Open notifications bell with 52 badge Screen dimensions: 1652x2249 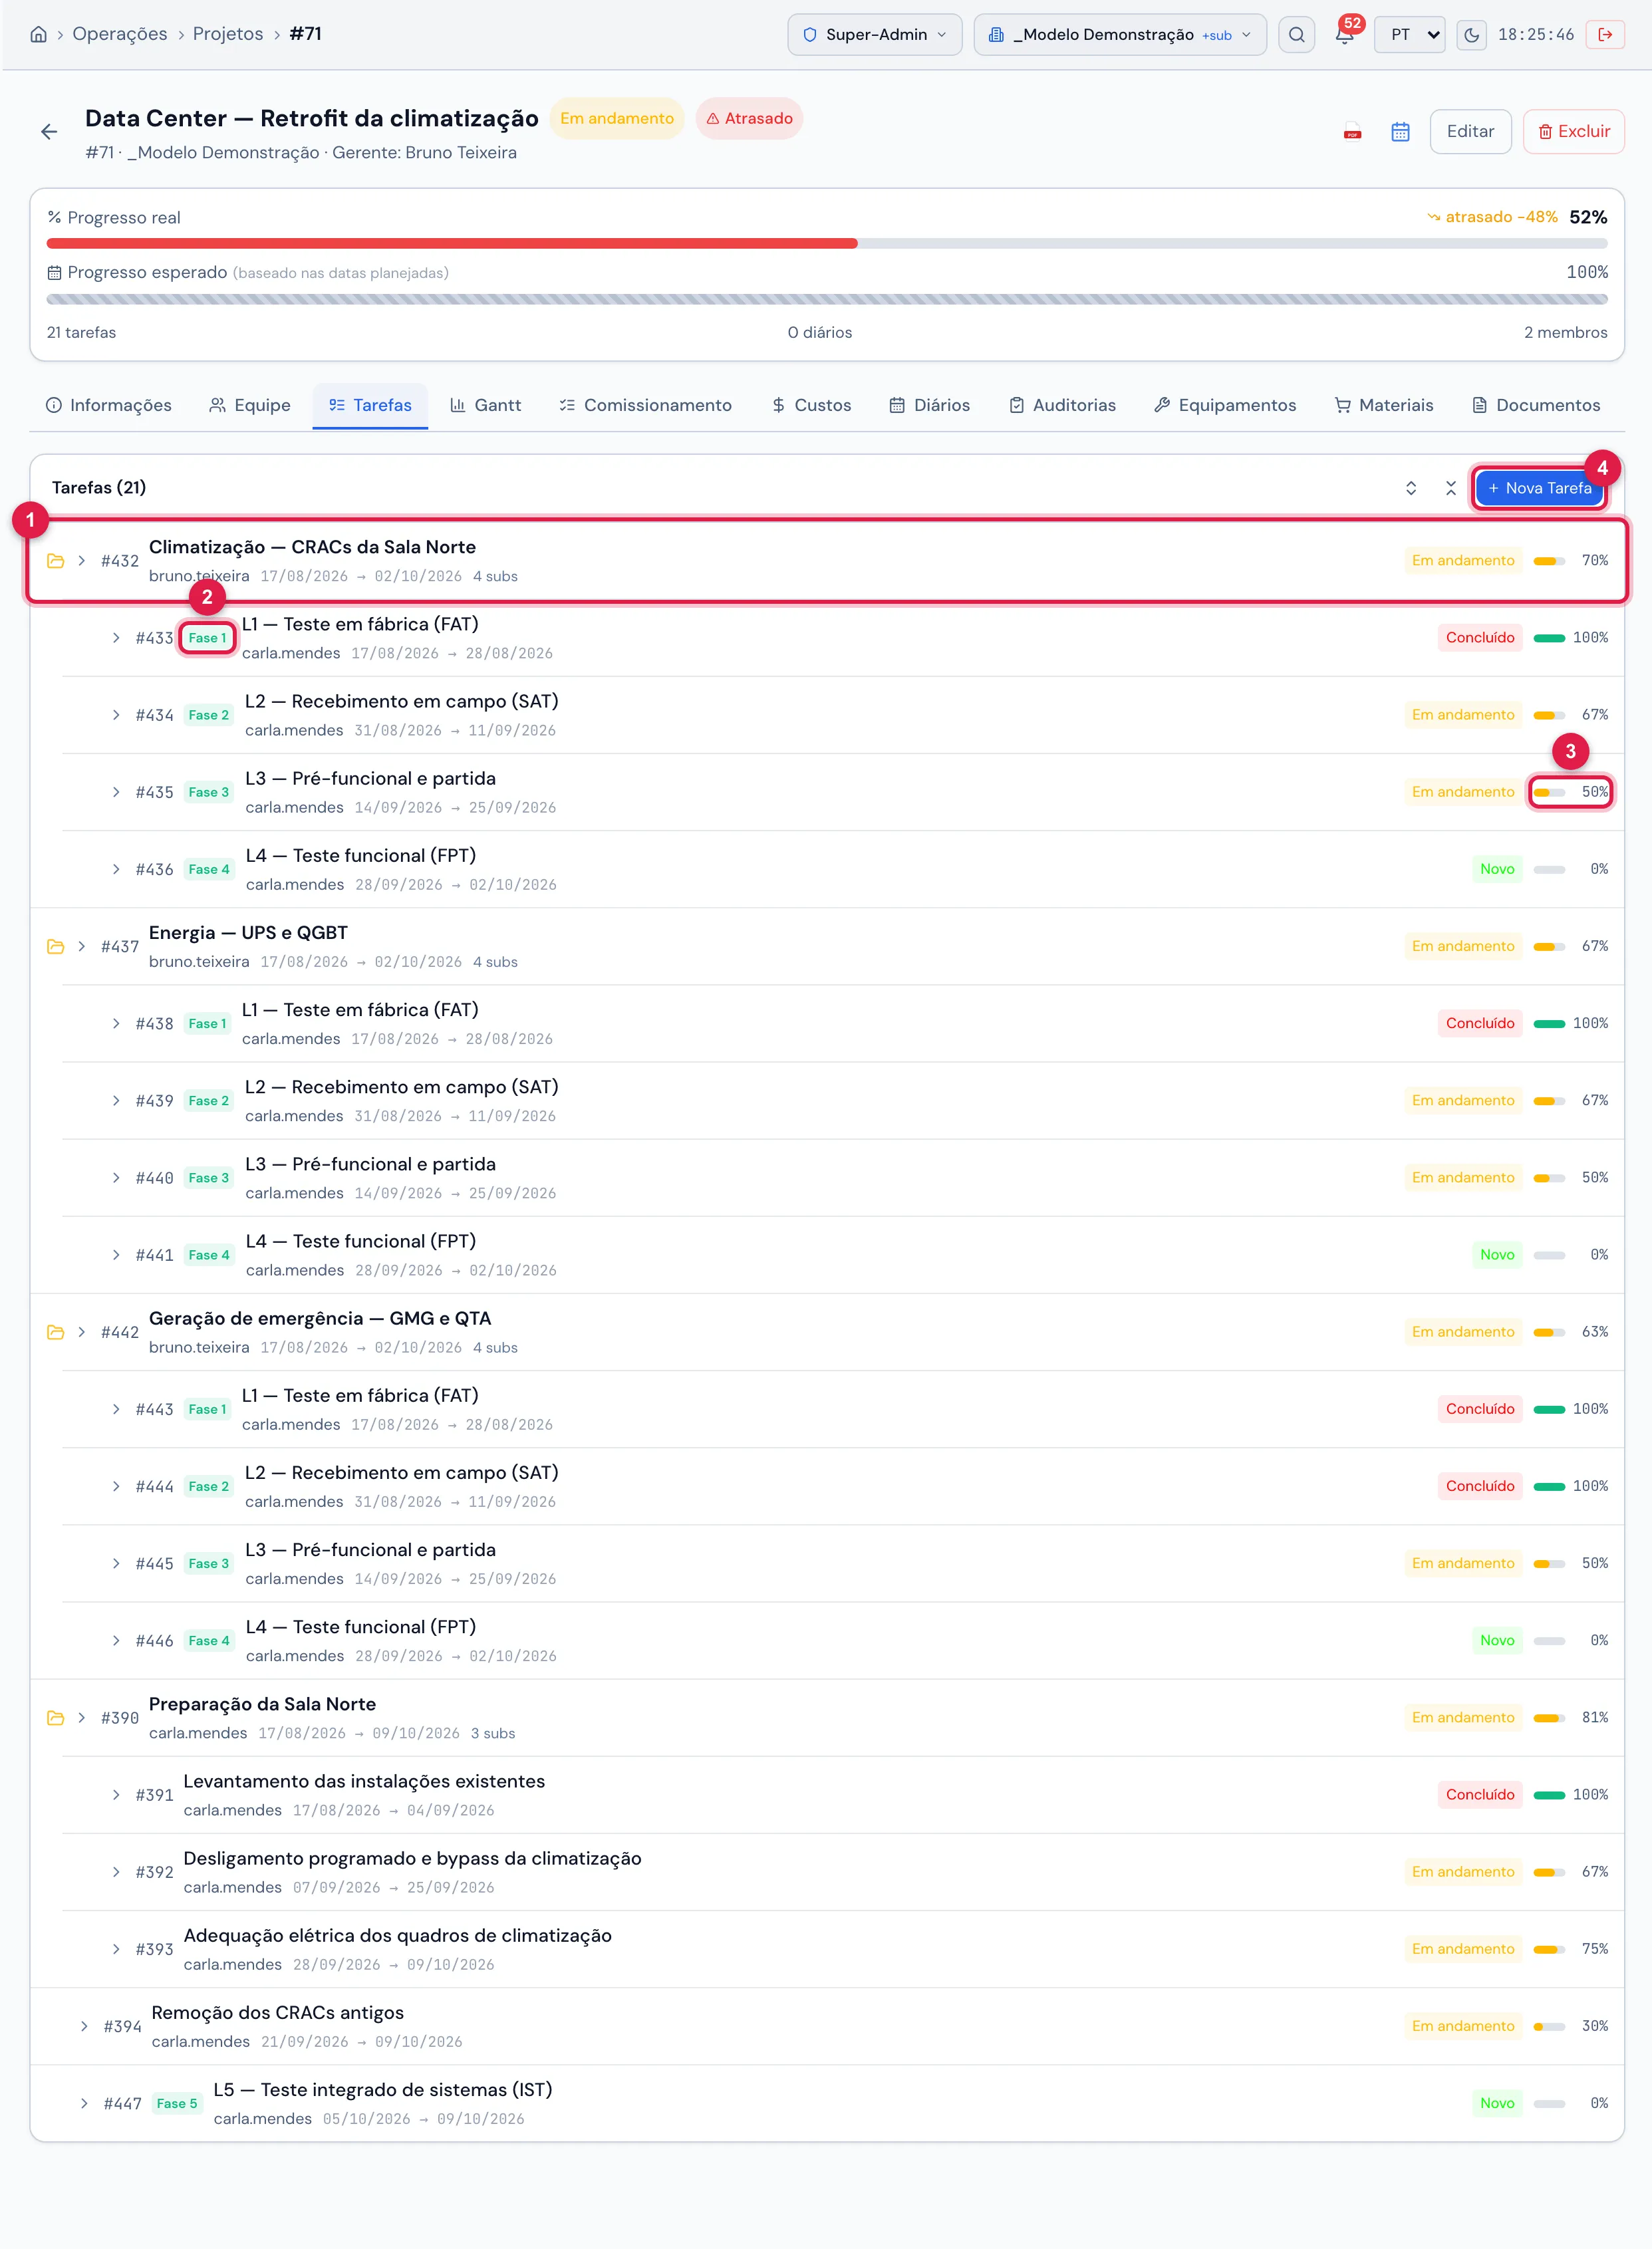[x=1345, y=34]
